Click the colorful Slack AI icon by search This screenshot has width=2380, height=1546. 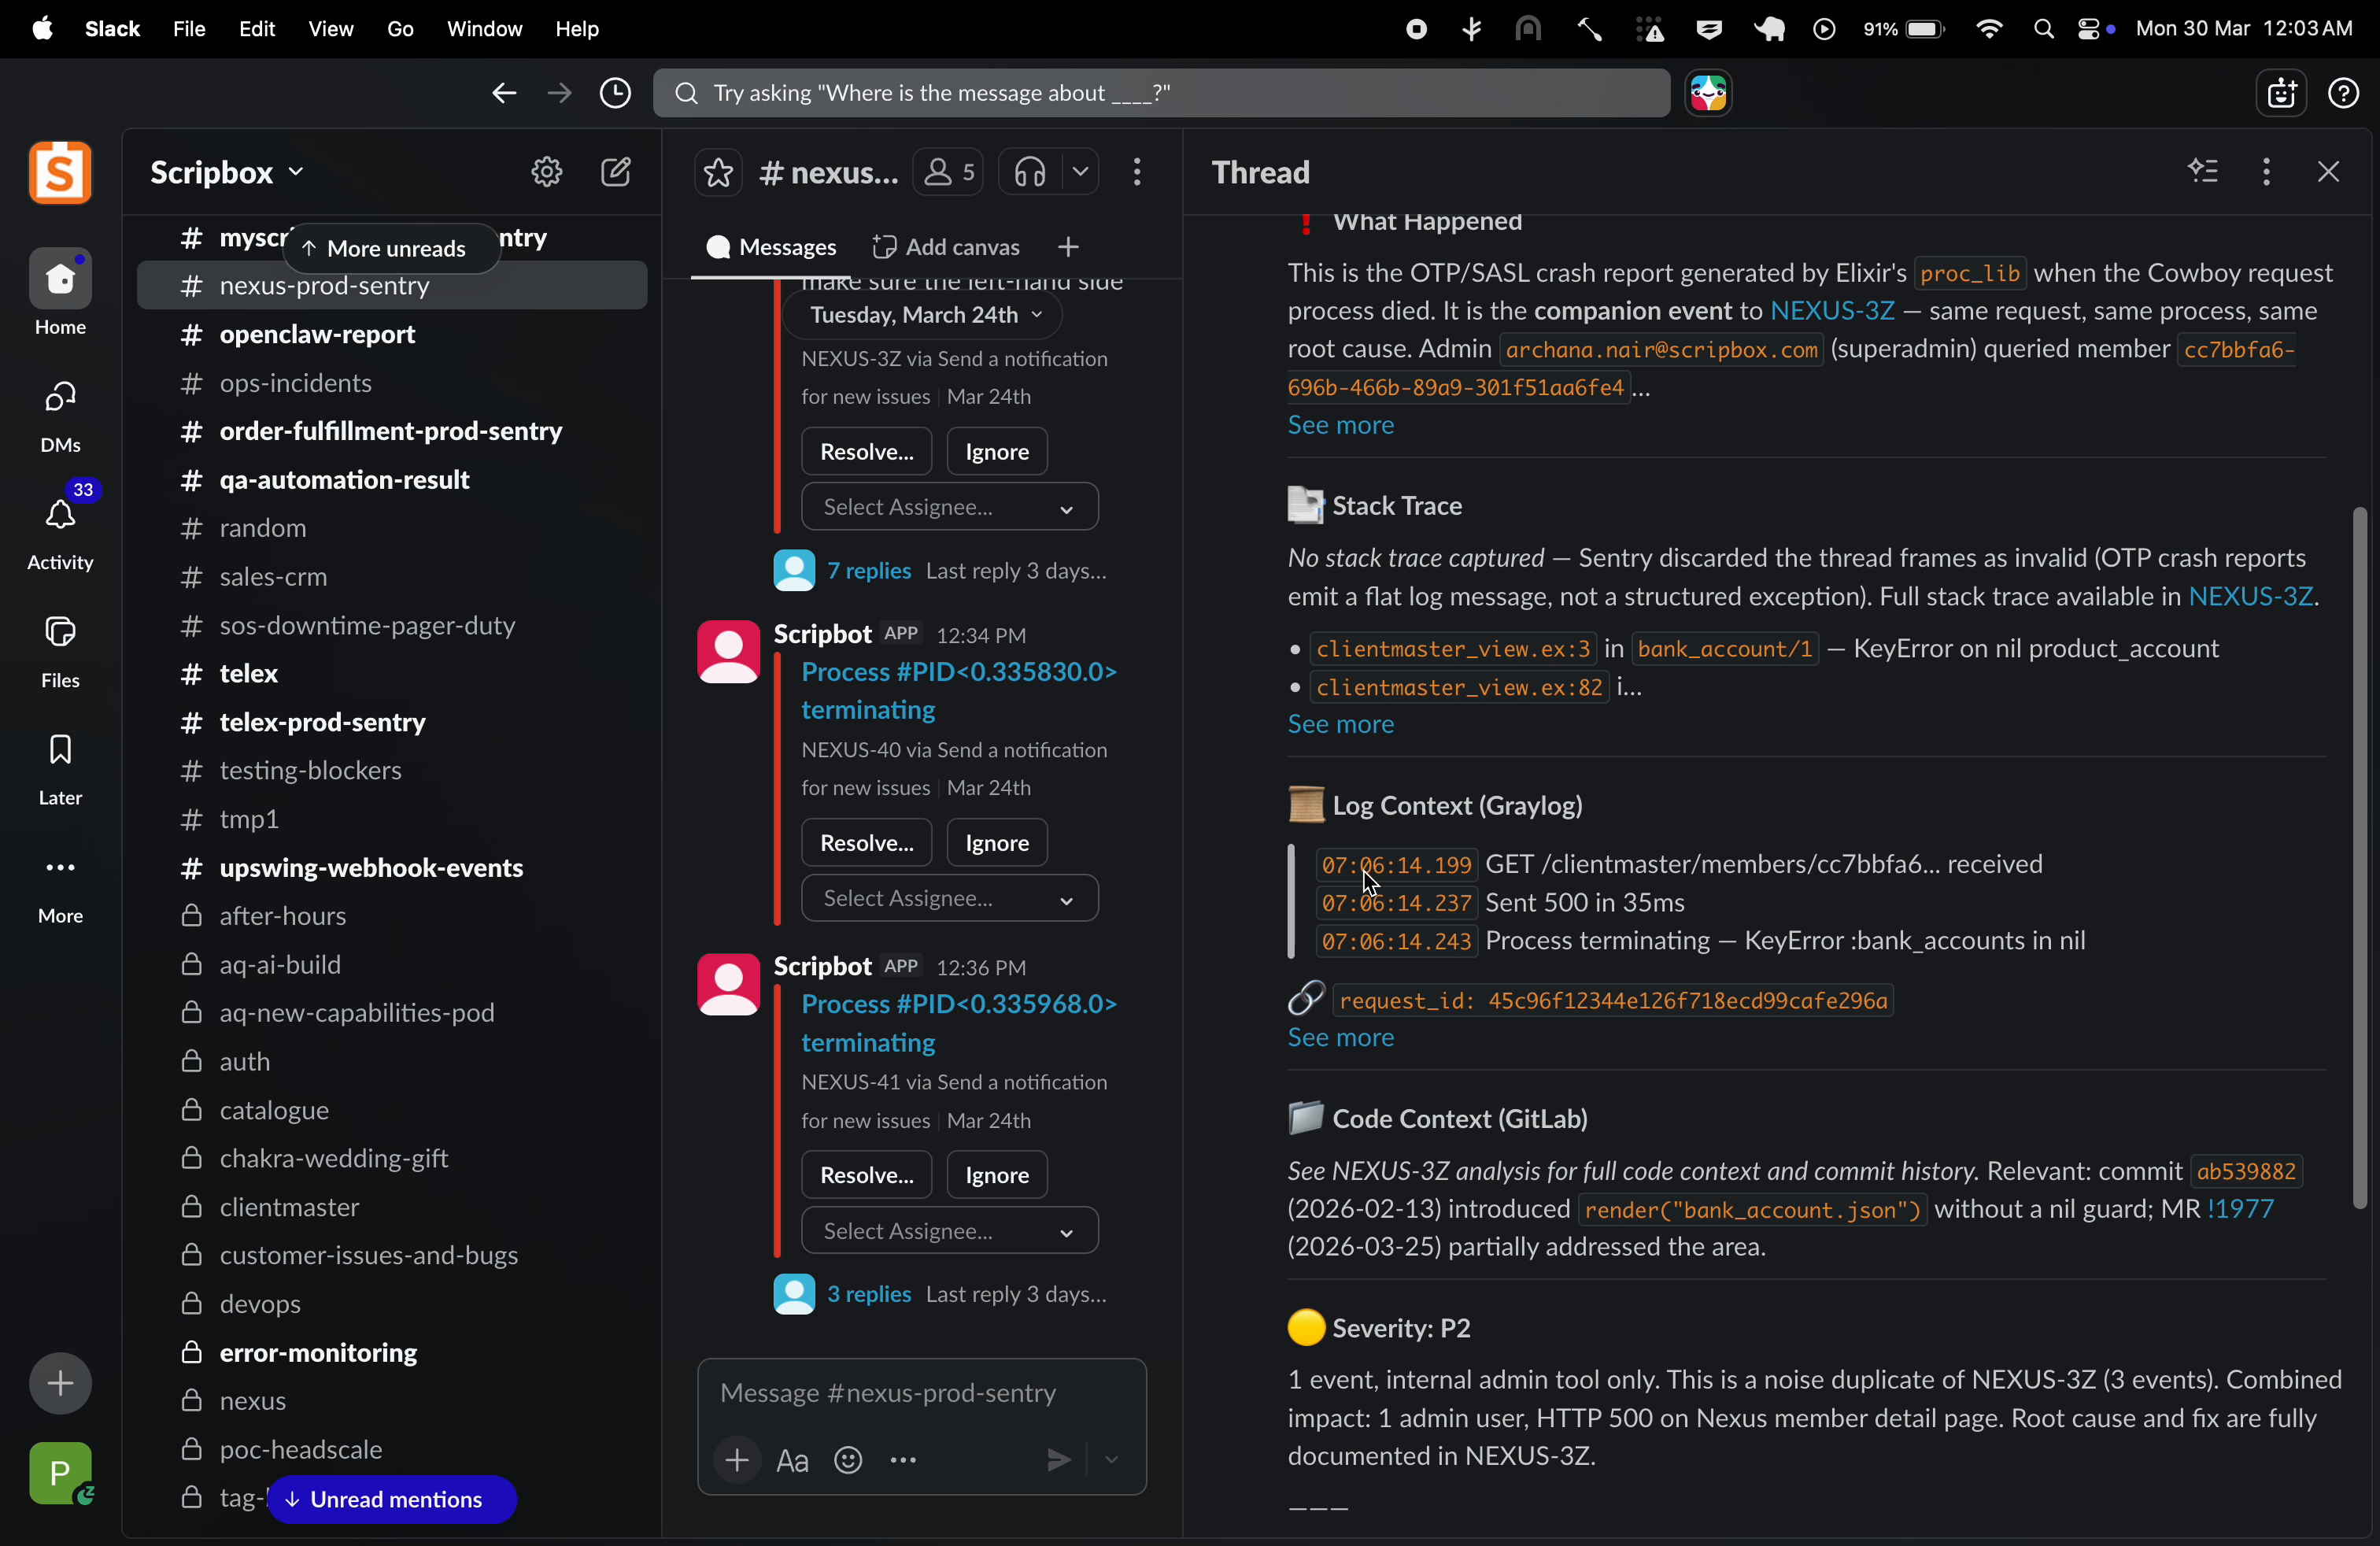[x=1708, y=94]
